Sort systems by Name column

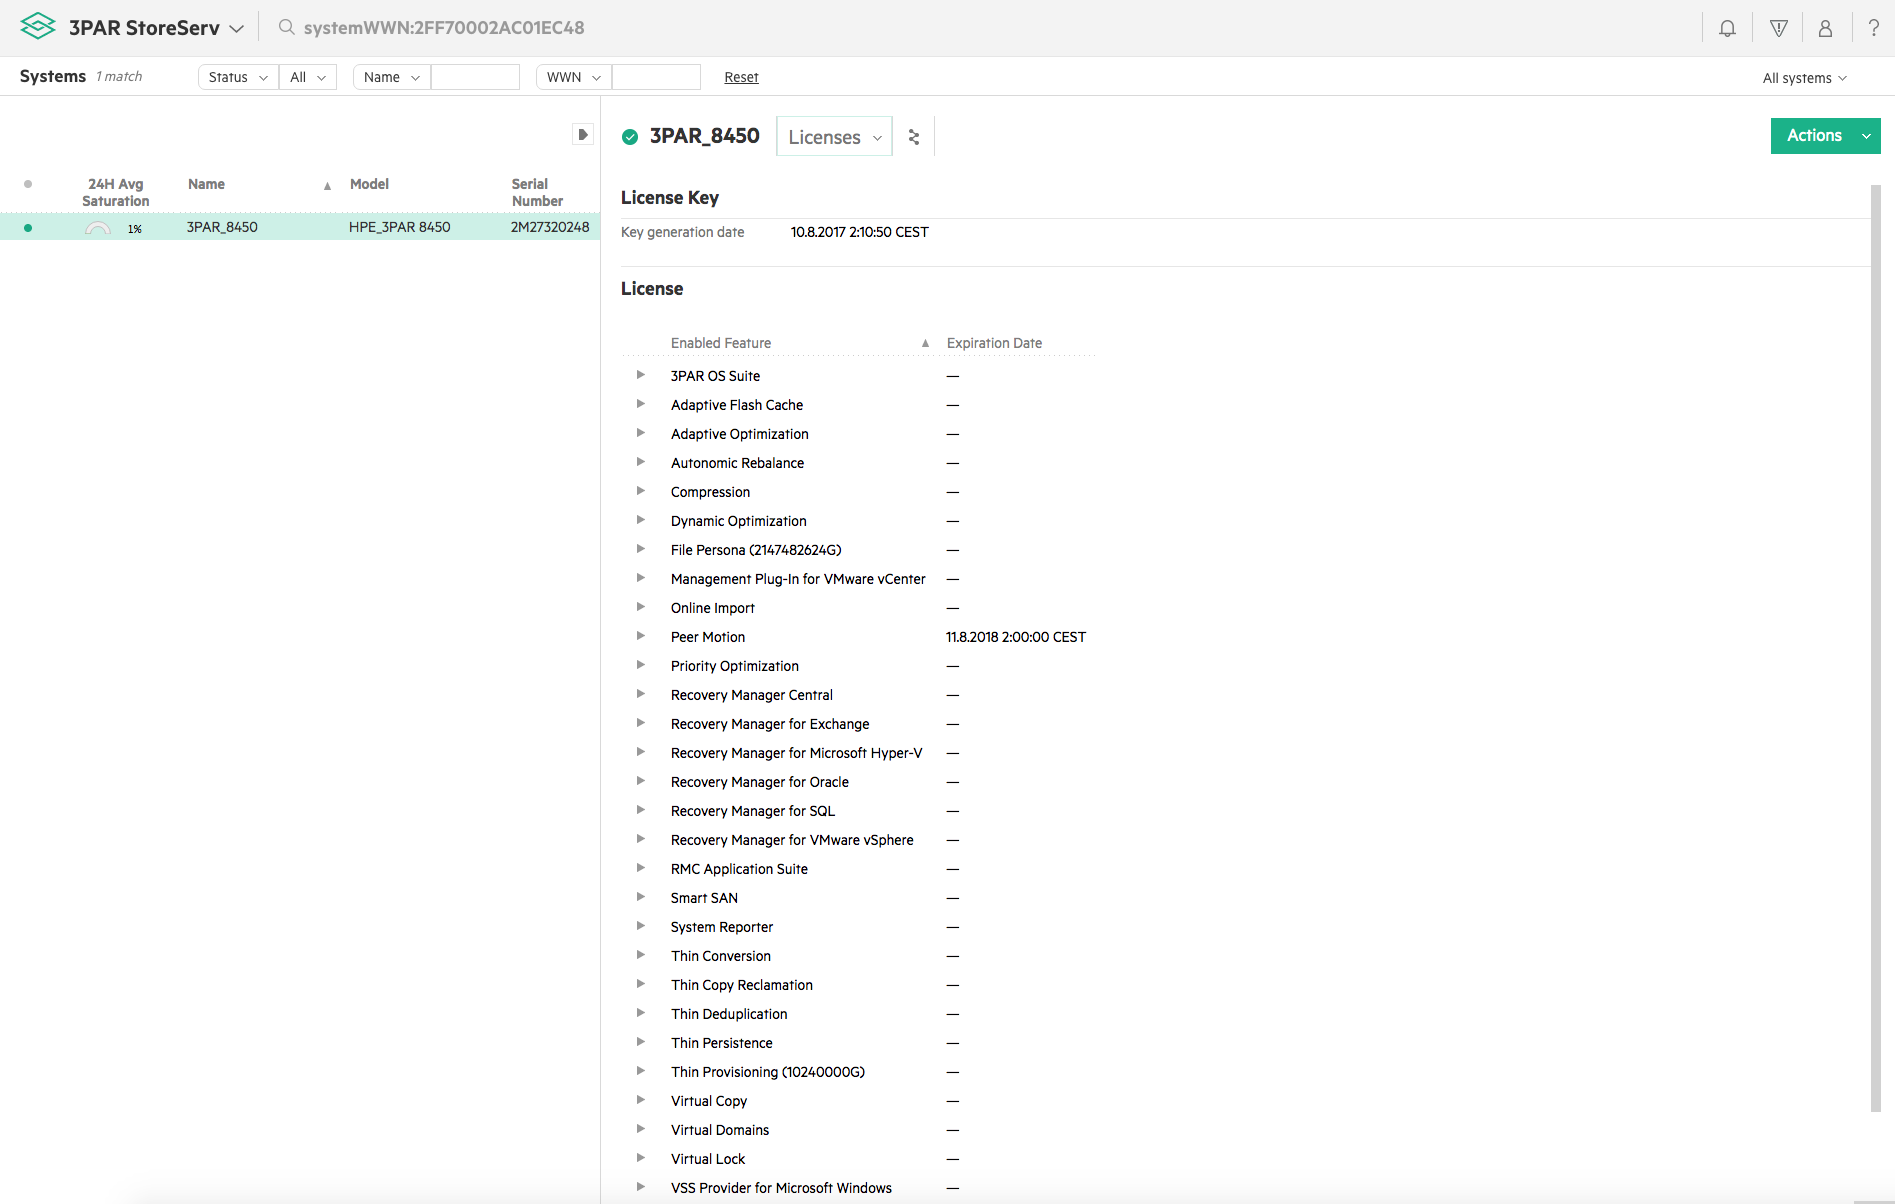206,184
